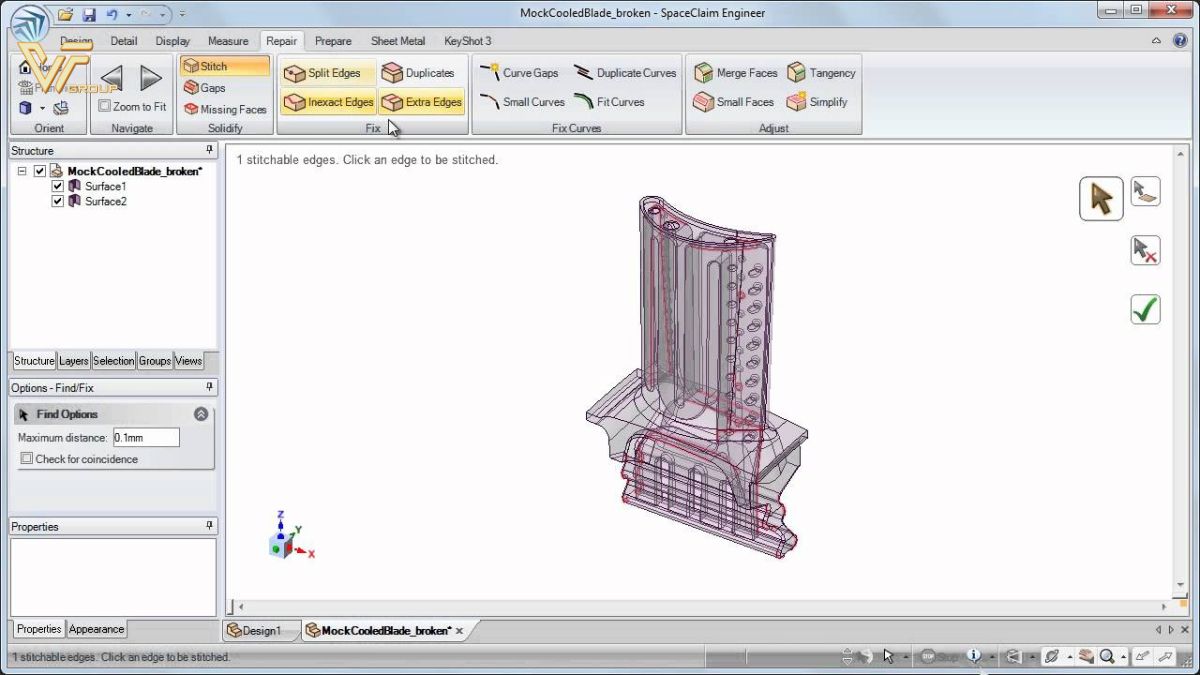Minimize the ribbon with the caret icon

pos(1157,41)
